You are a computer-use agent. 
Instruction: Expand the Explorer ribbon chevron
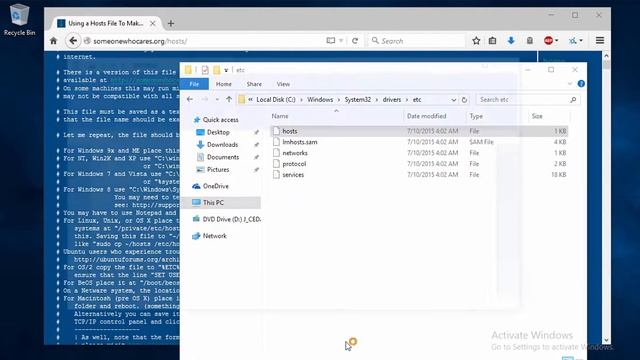(x=570, y=84)
